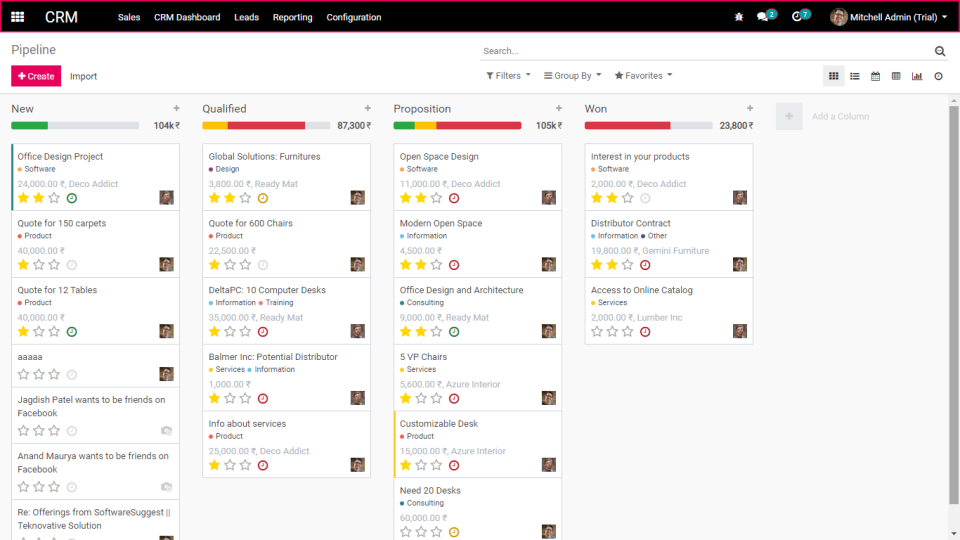Open the Favorites dropdown
The image size is (960, 540).
[x=643, y=76]
